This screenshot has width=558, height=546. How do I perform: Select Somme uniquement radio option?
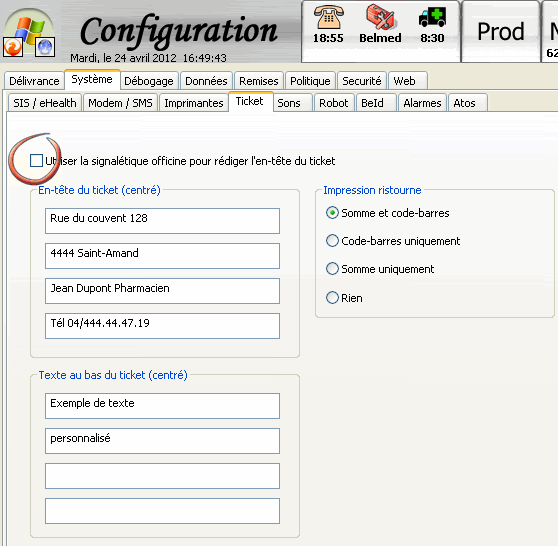coord(332,269)
